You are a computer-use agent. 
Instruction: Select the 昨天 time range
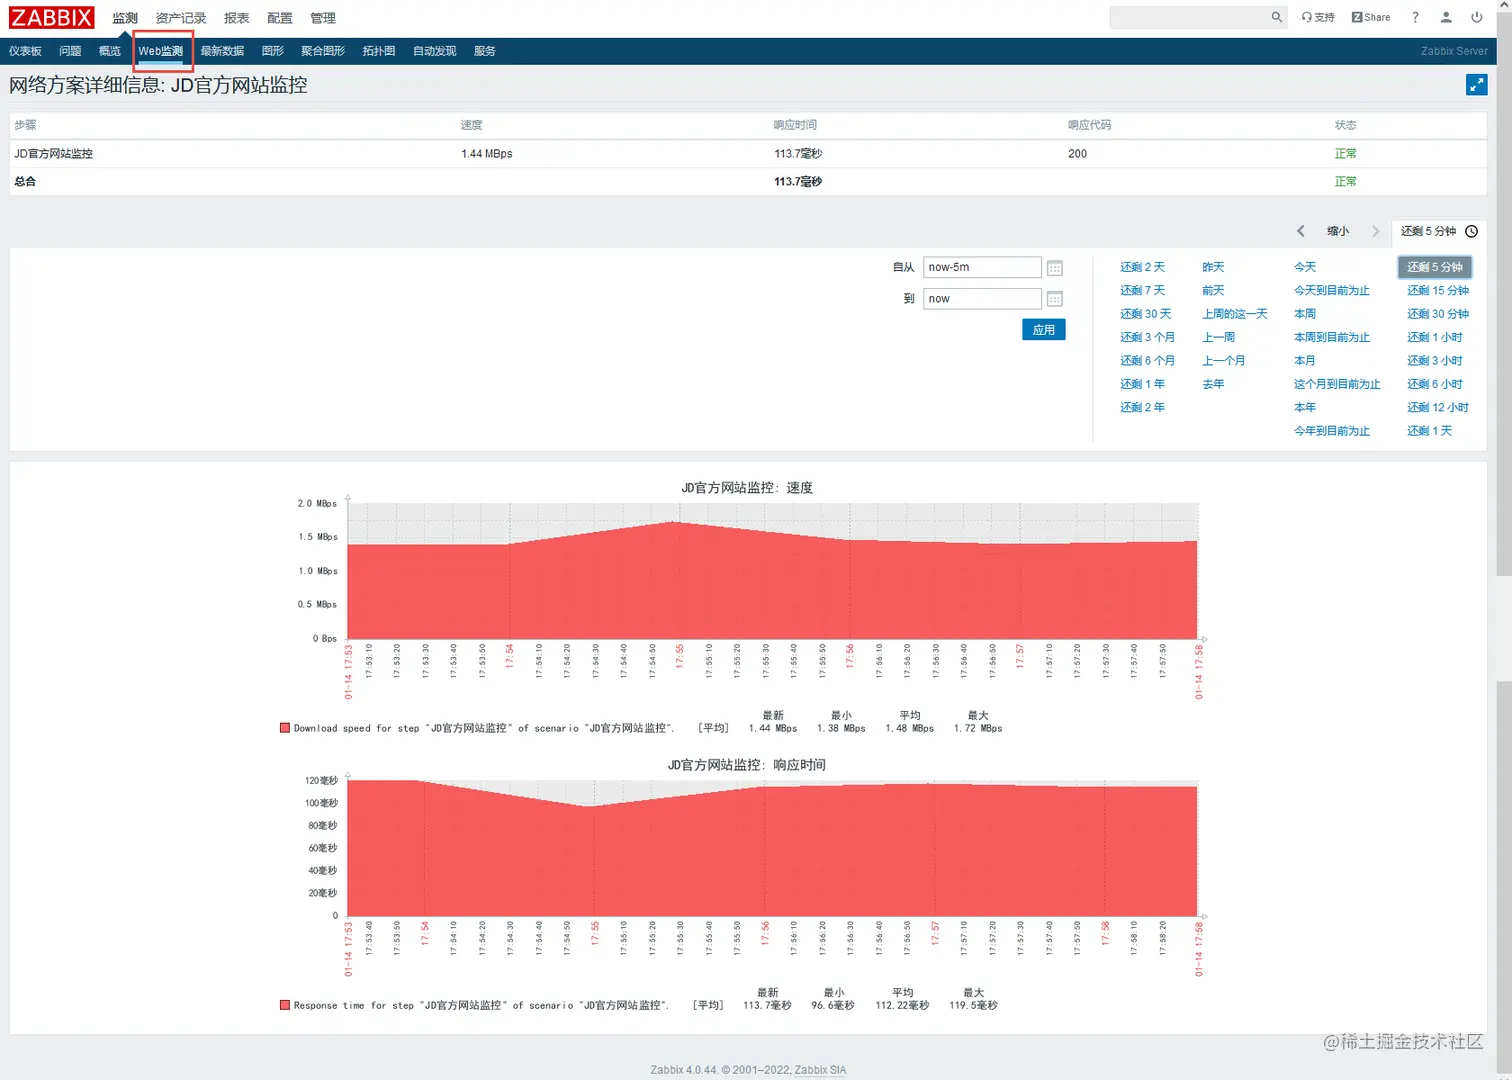tap(1213, 267)
